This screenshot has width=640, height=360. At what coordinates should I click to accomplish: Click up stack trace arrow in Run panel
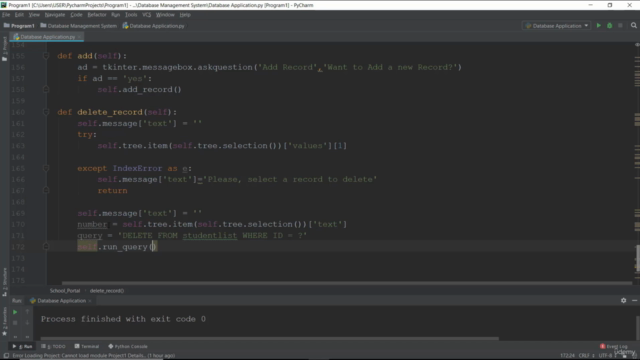point(27,312)
